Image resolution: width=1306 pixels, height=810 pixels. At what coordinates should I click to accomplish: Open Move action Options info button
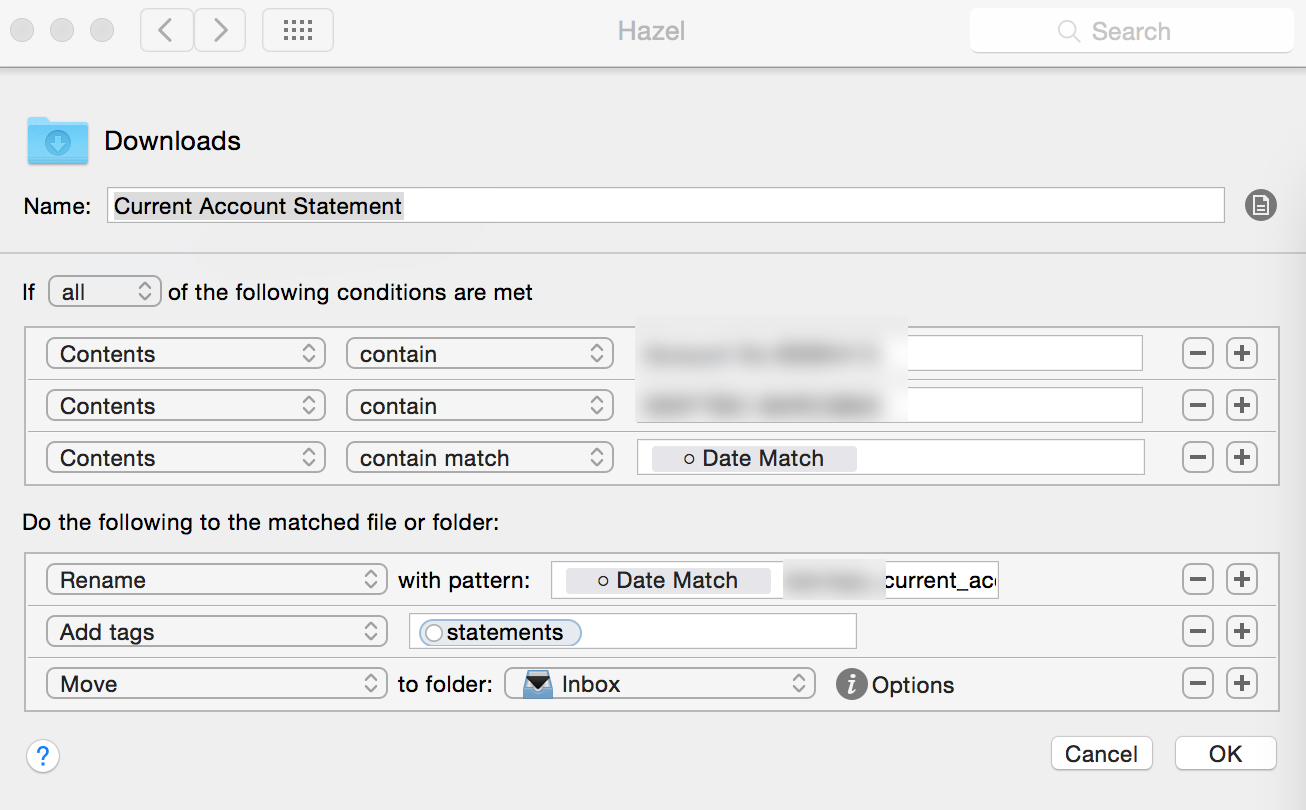pyautogui.click(x=851, y=685)
